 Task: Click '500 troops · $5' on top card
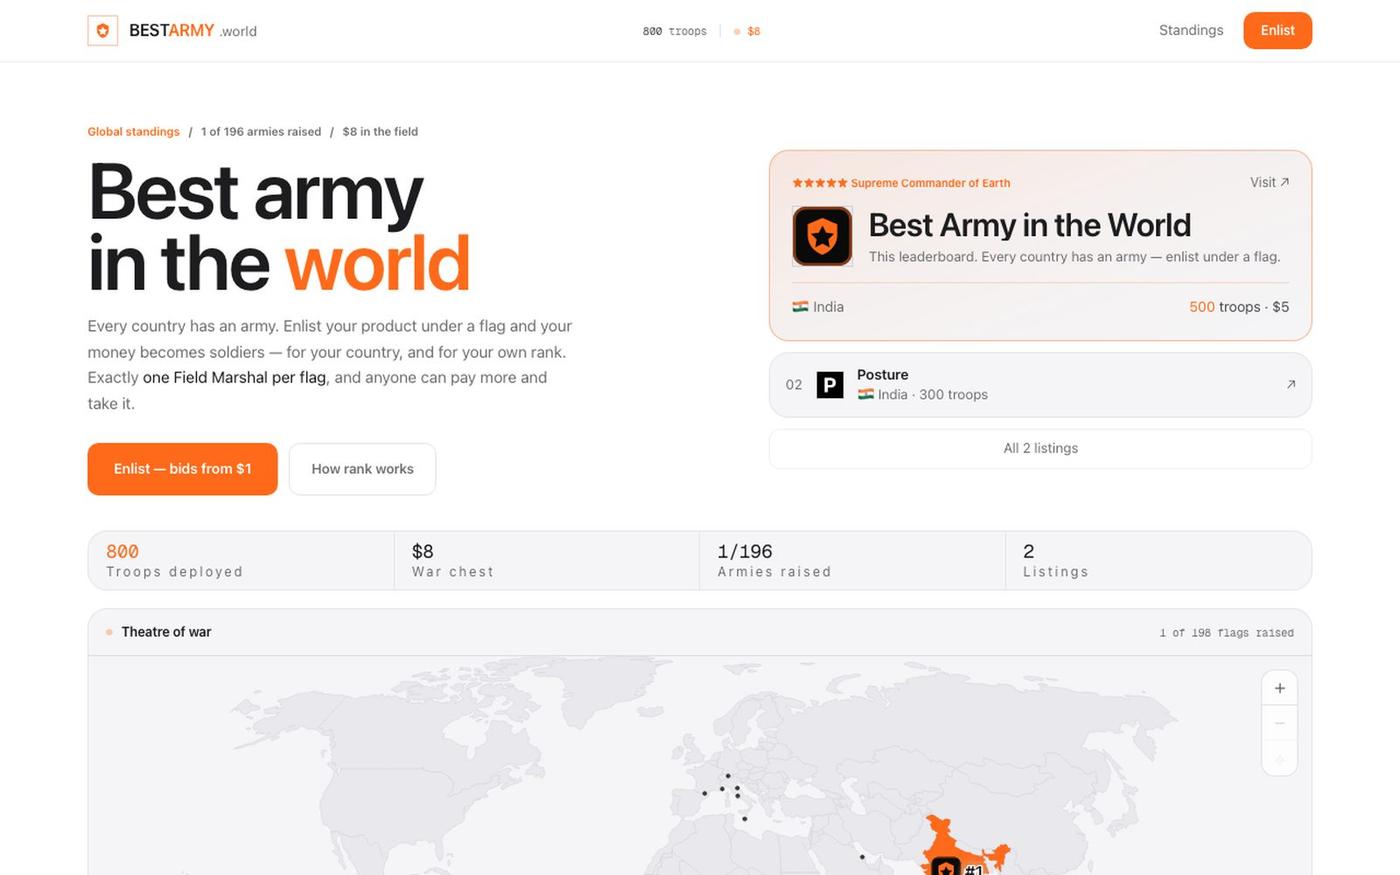tap(1239, 307)
